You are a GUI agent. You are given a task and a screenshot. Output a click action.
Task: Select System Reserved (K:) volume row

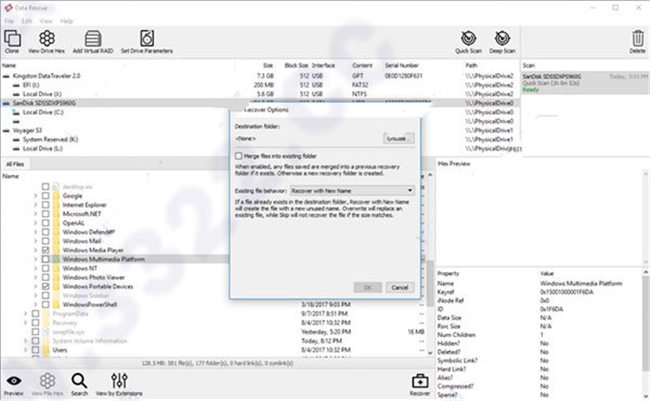point(260,140)
